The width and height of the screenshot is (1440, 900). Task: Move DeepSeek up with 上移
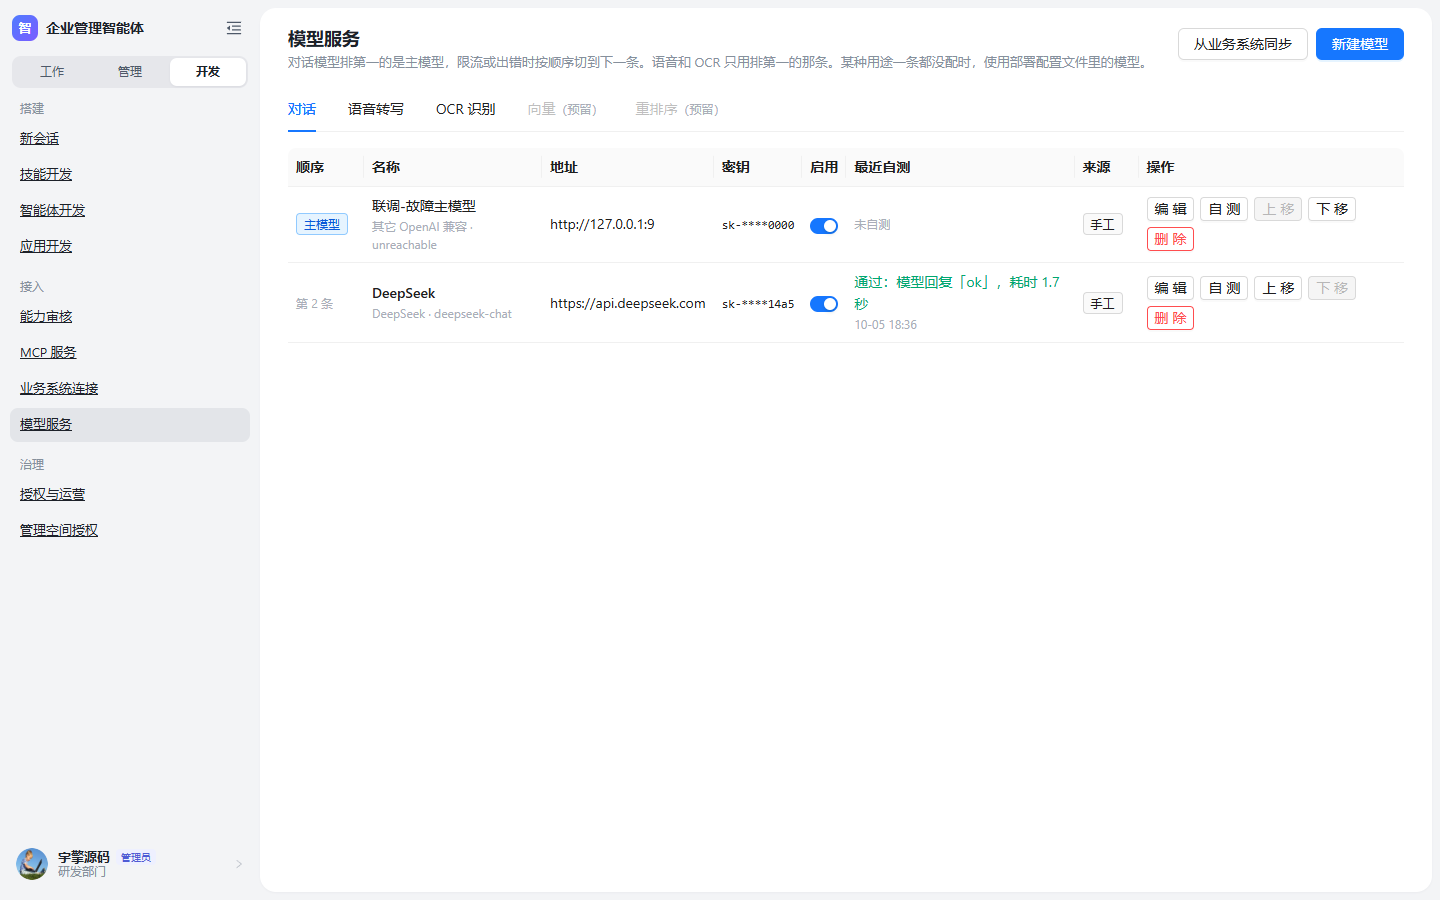[1278, 288]
